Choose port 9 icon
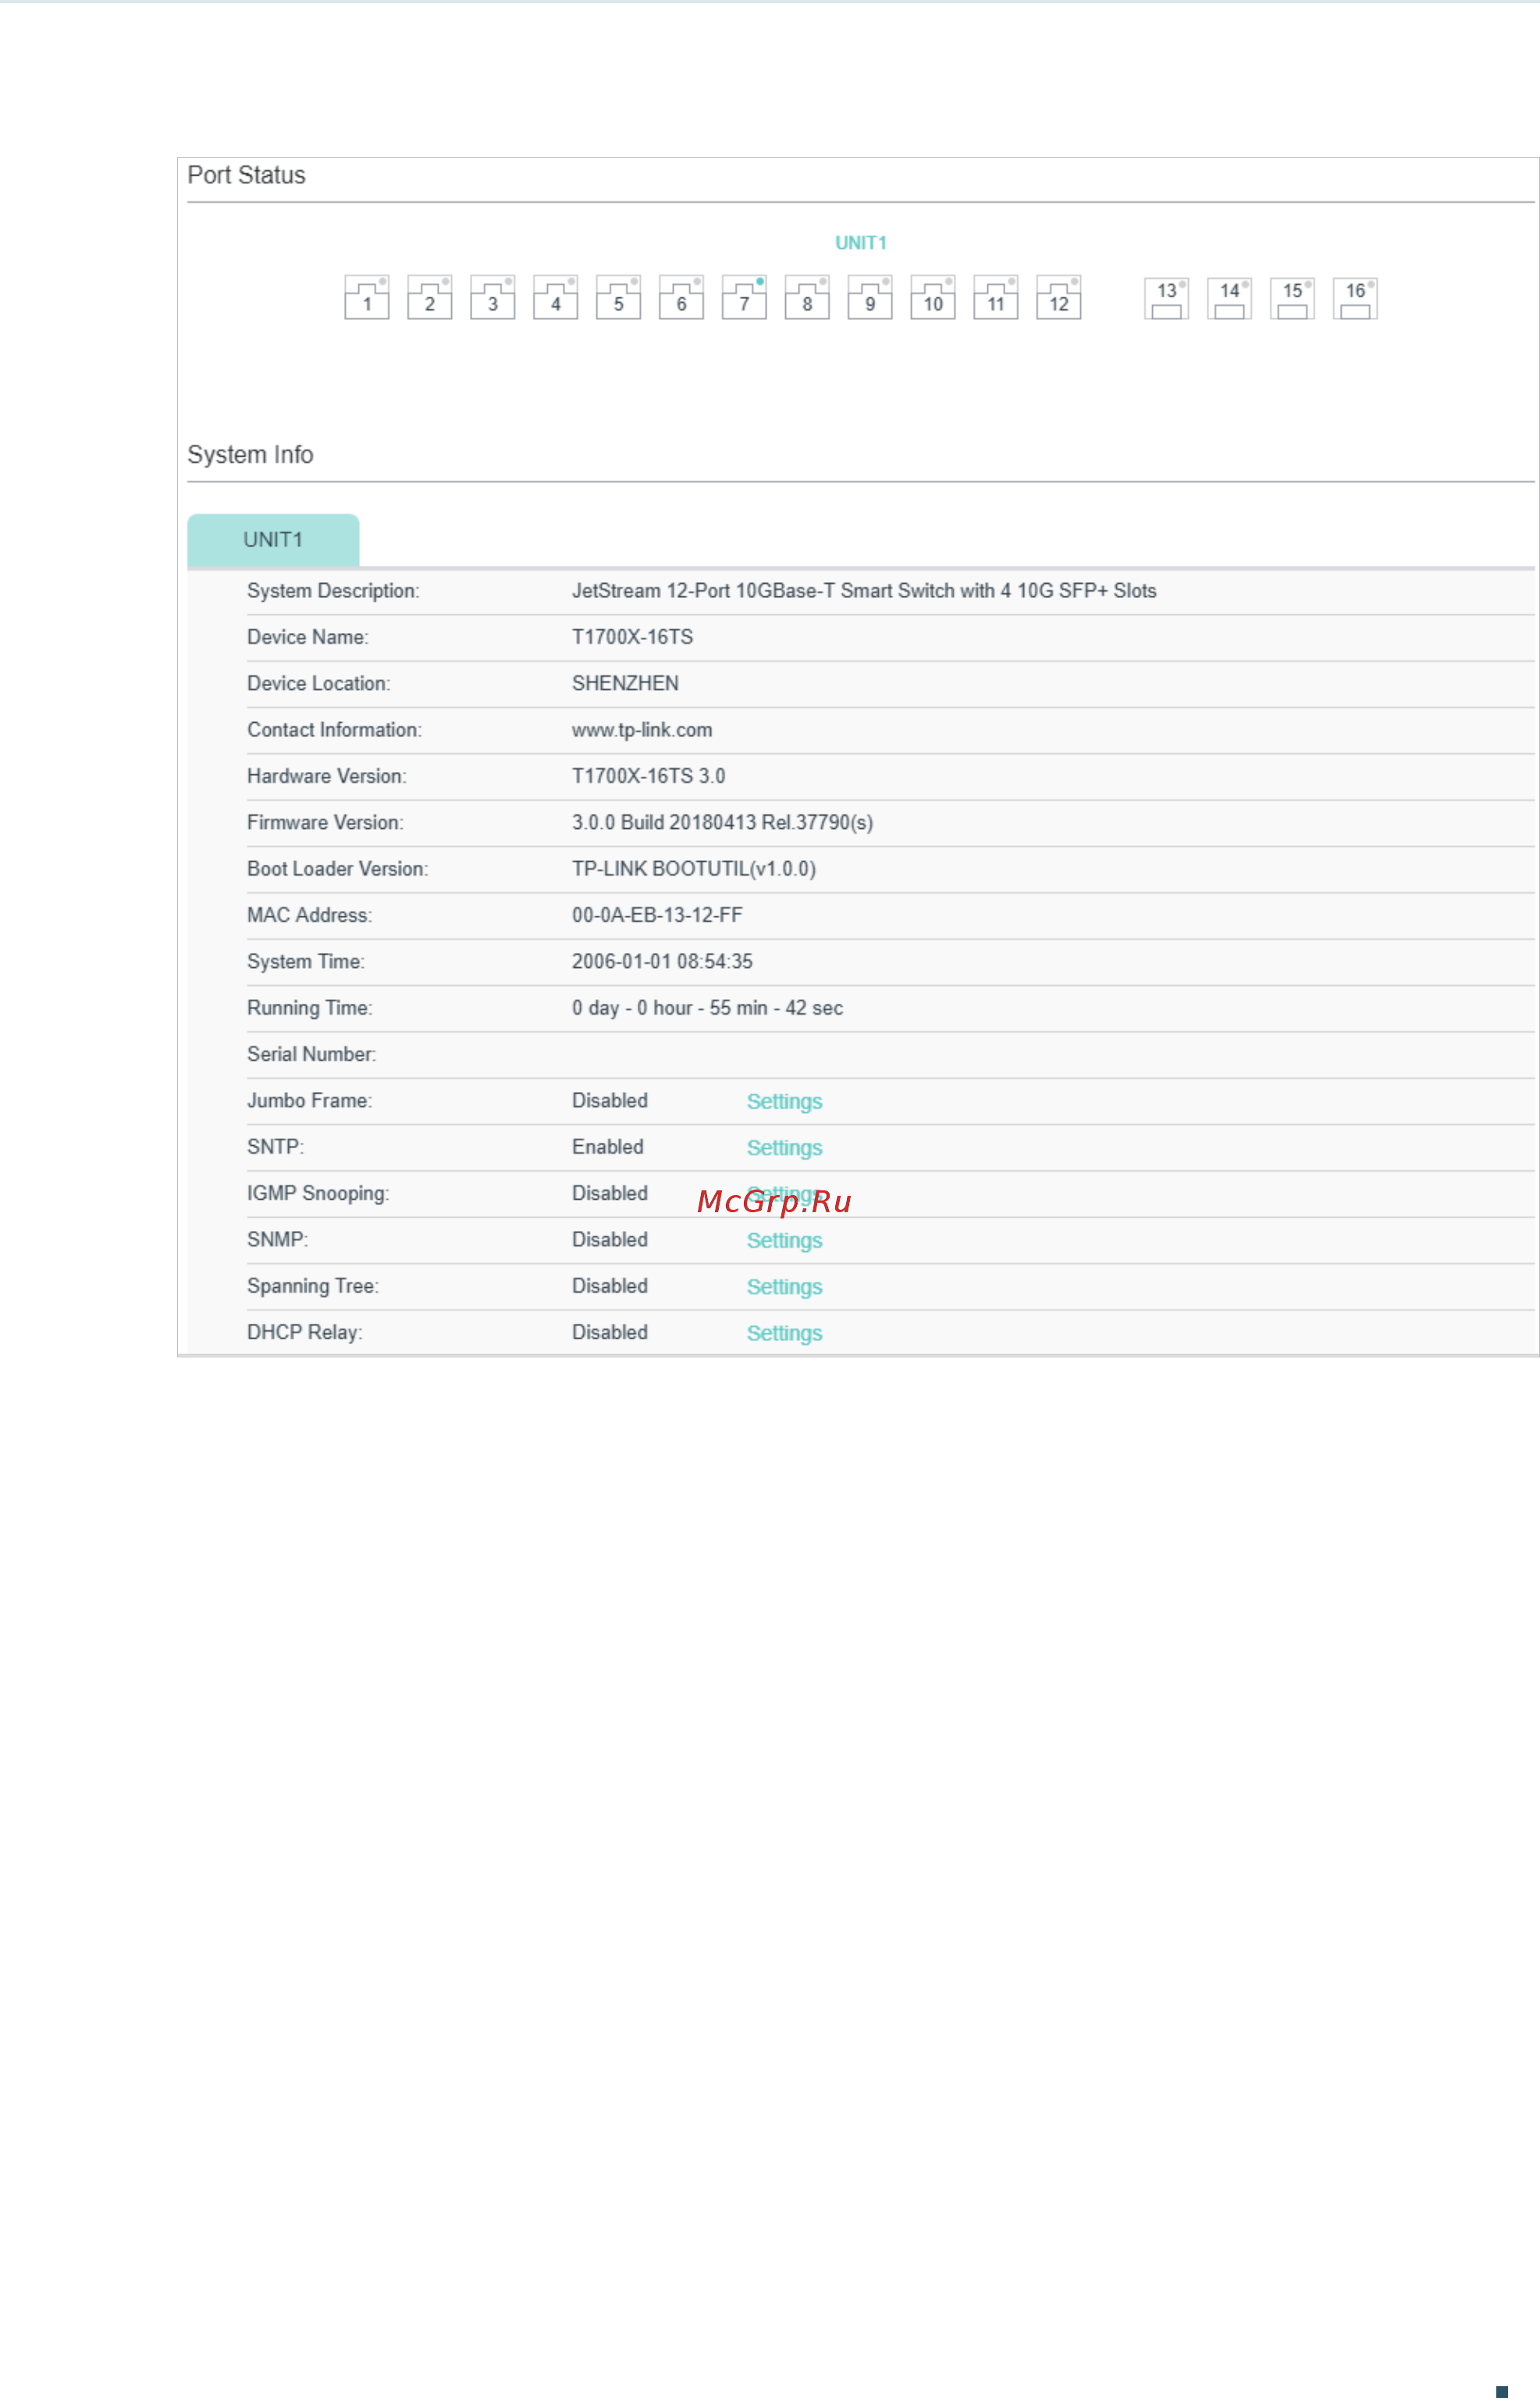Image resolution: width=1540 pixels, height=2401 pixels. pyautogui.click(x=870, y=297)
